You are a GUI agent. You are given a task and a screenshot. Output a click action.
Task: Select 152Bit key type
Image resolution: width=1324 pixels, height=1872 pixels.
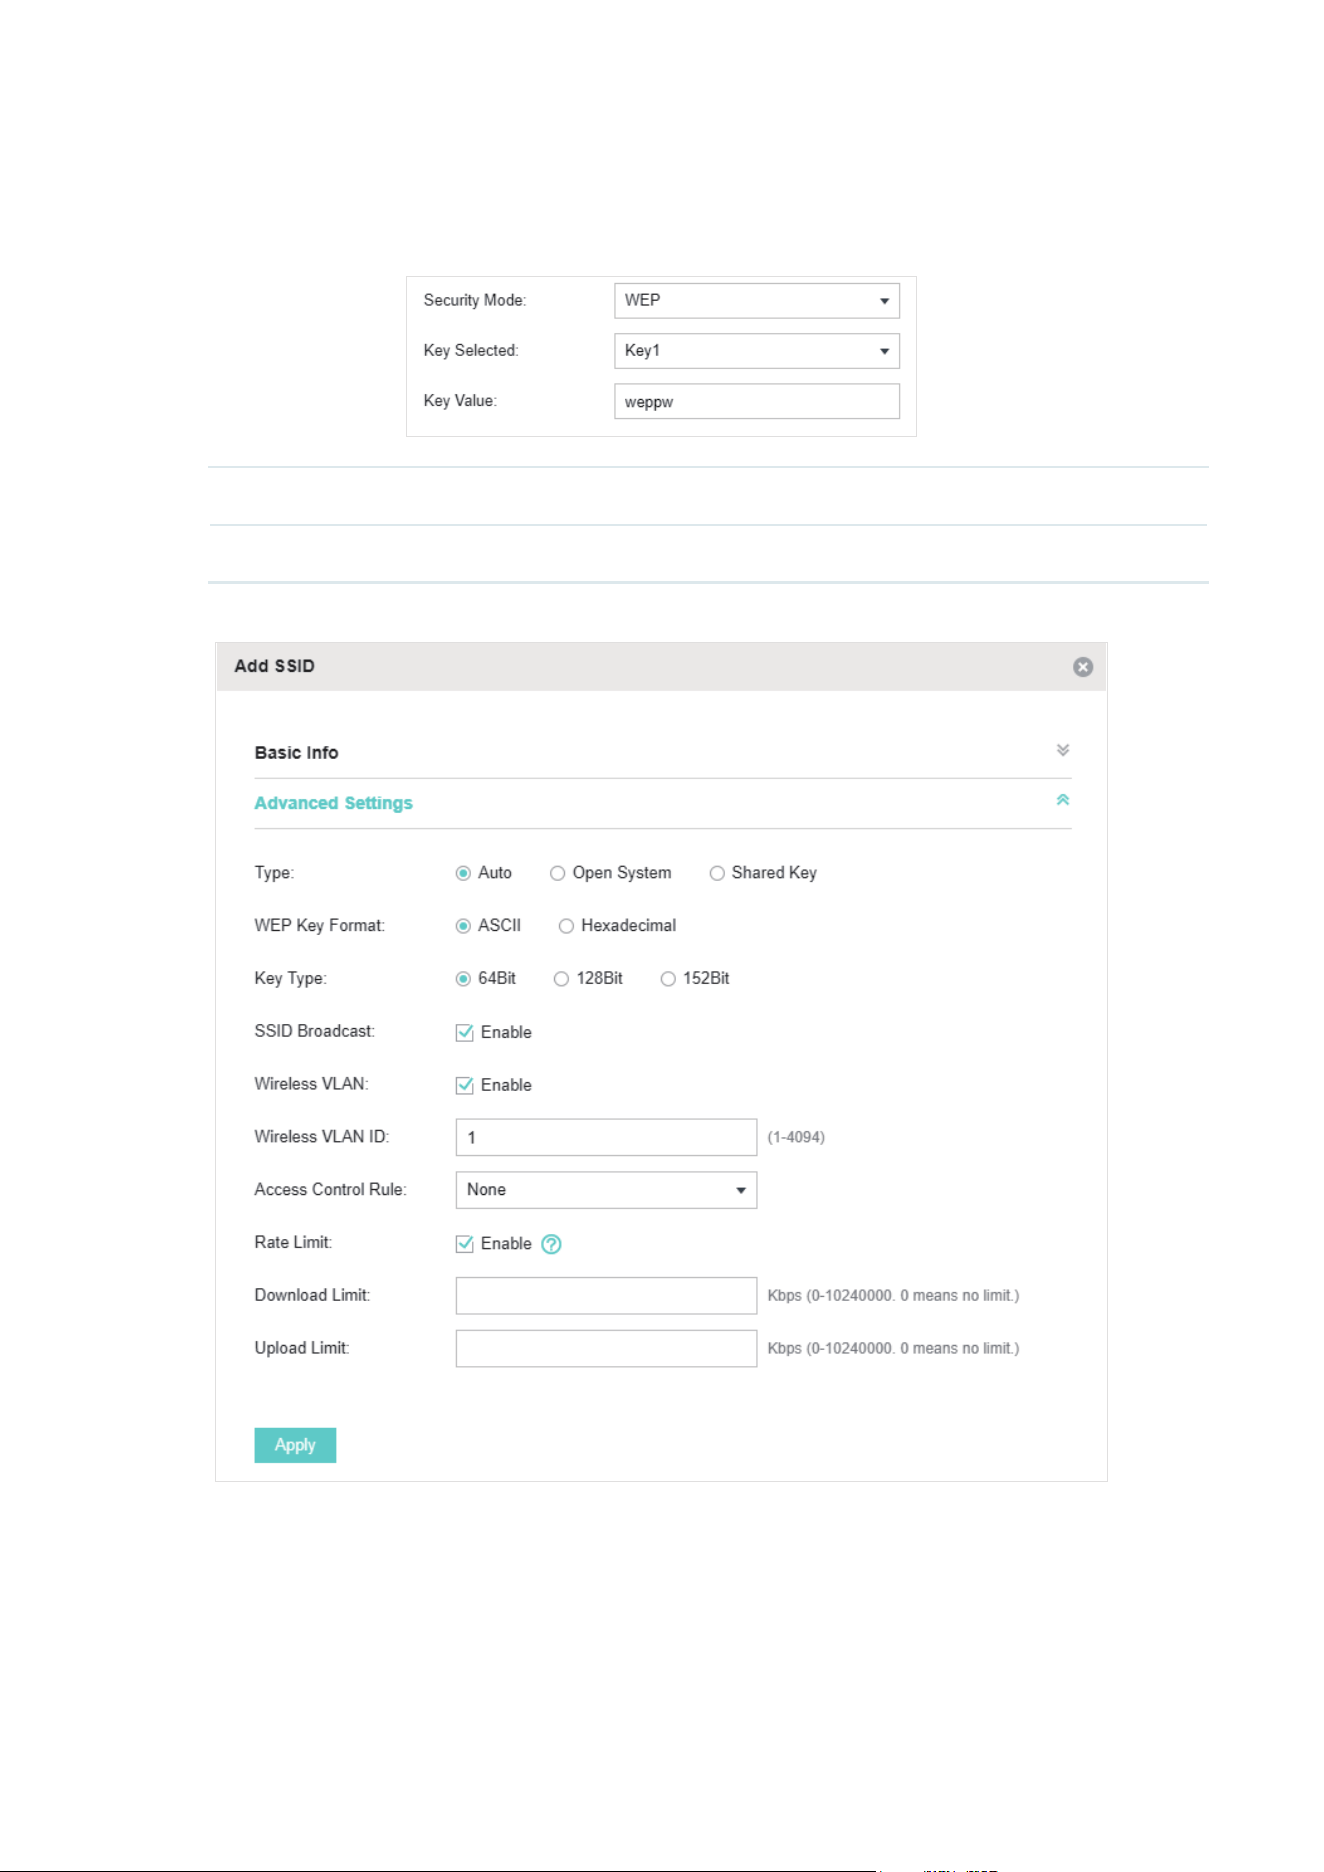[x=668, y=979]
